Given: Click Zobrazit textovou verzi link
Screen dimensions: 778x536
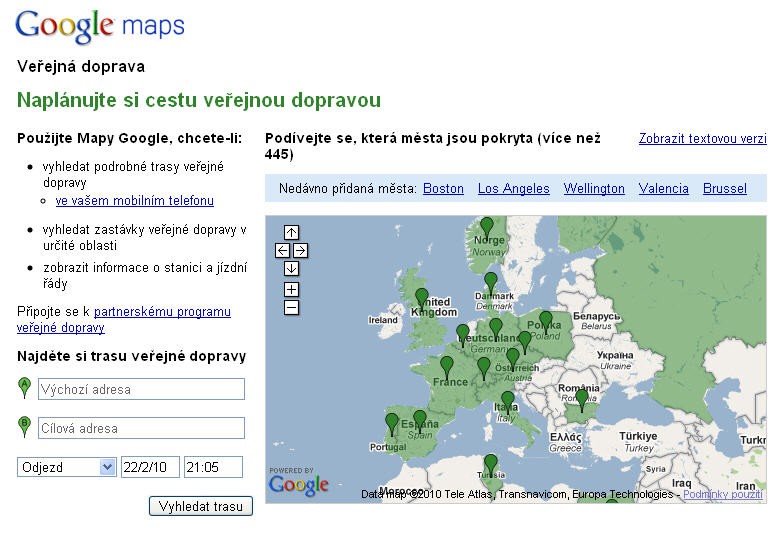Looking at the screenshot, I should click(x=703, y=138).
